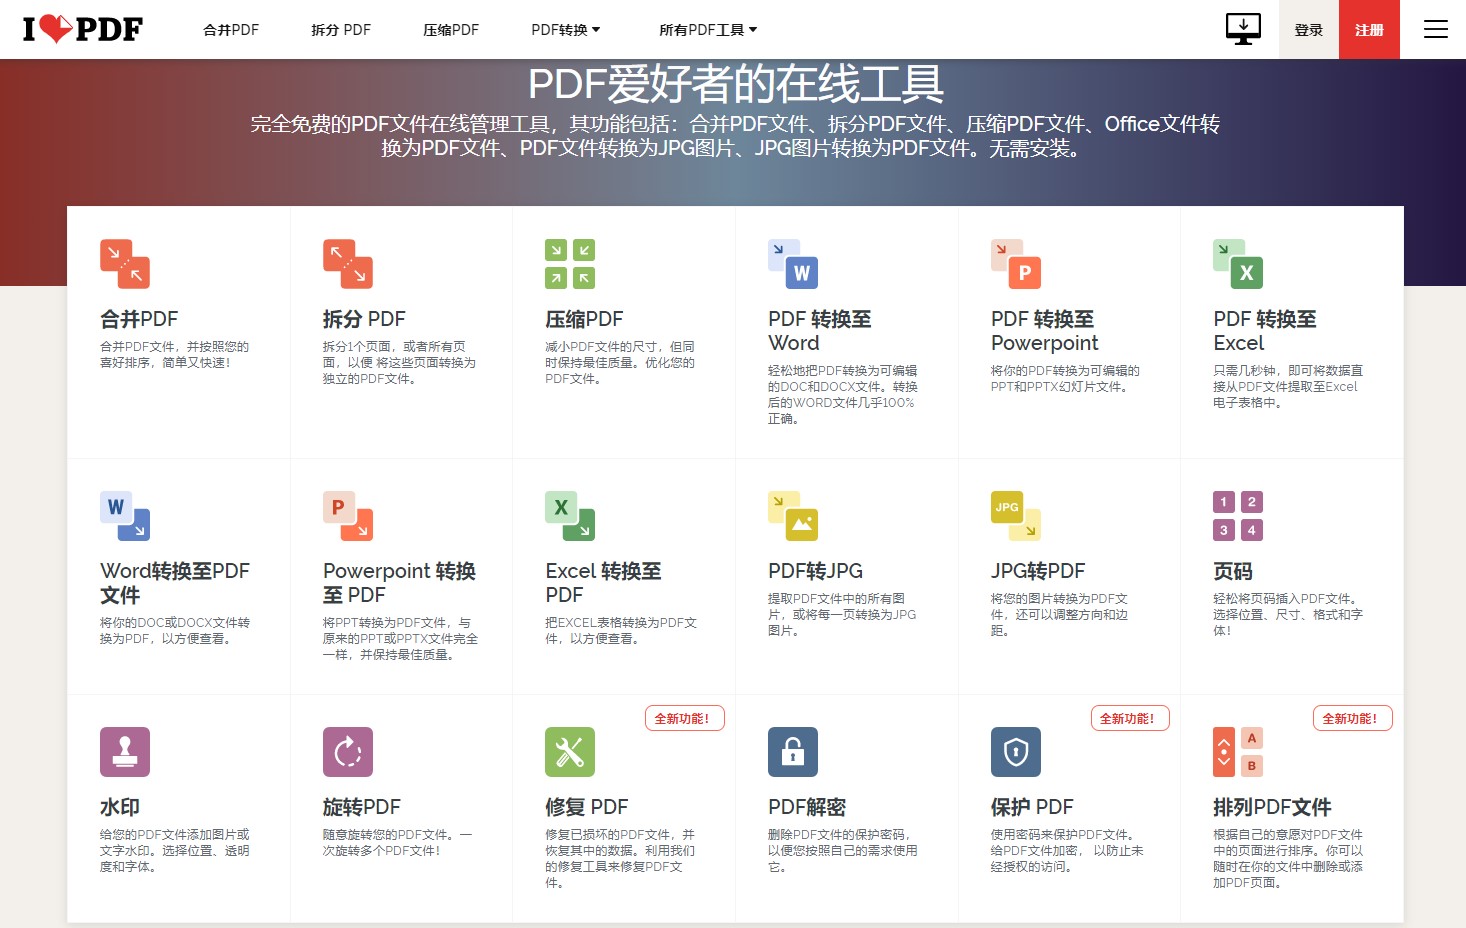
Task: Click the JPG转PDF icon
Action: [1016, 516]
